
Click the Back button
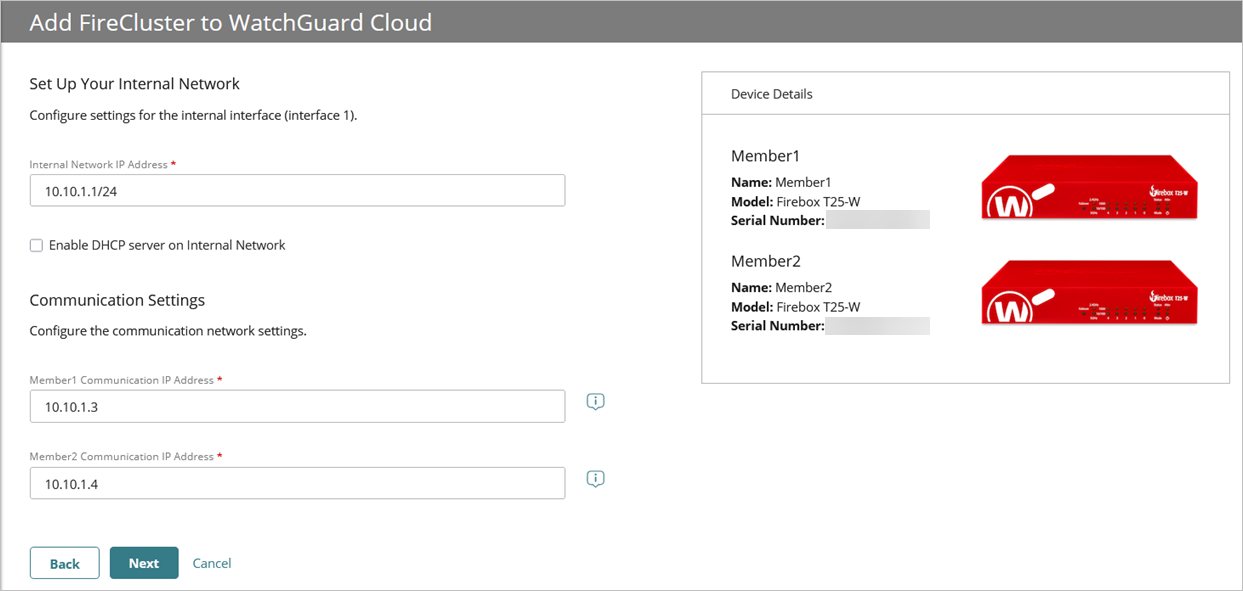(x=64, y=562)
